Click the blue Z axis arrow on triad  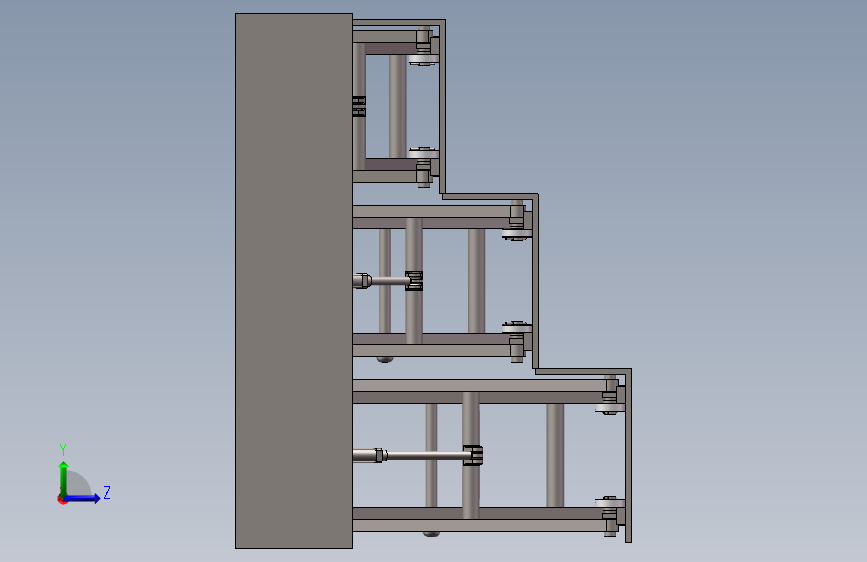tap(83, 498)
